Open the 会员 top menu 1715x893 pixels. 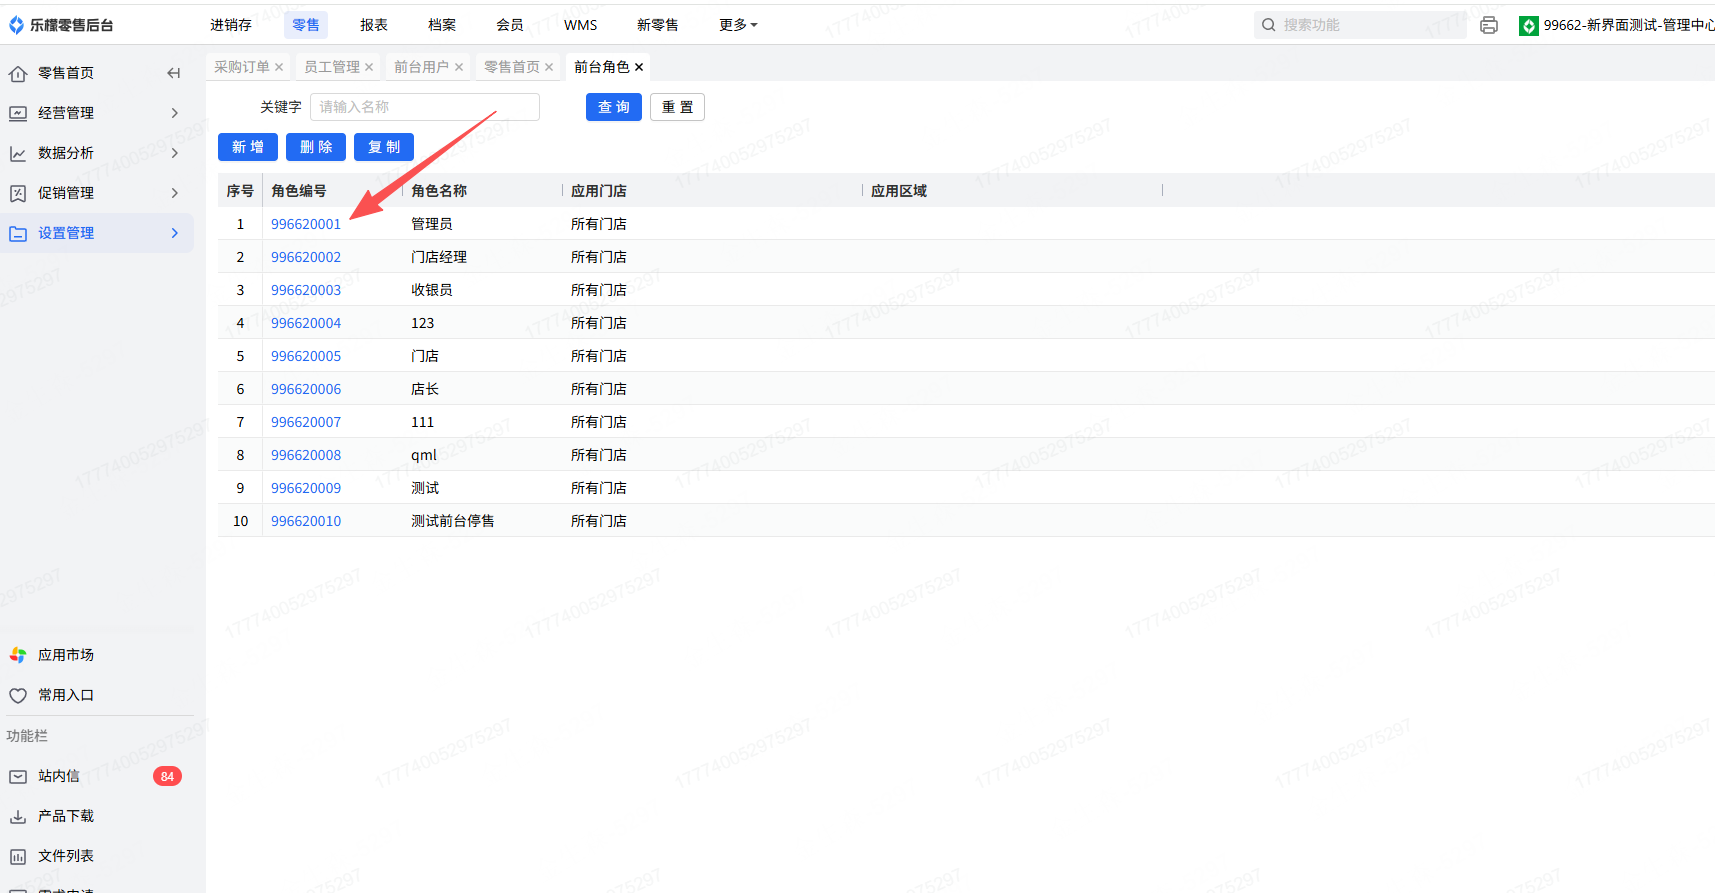click(x=510, y=25)
